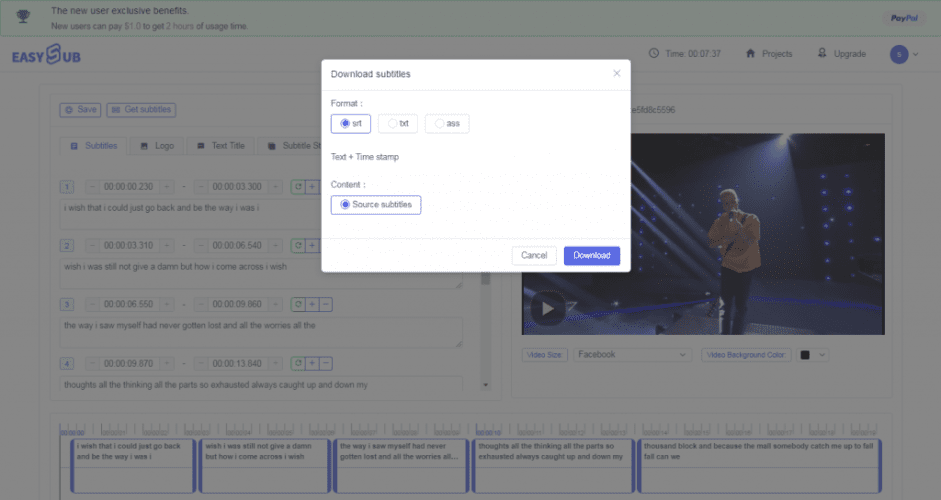Open video background color picker

pyautogui.click(x=813, y=354)
